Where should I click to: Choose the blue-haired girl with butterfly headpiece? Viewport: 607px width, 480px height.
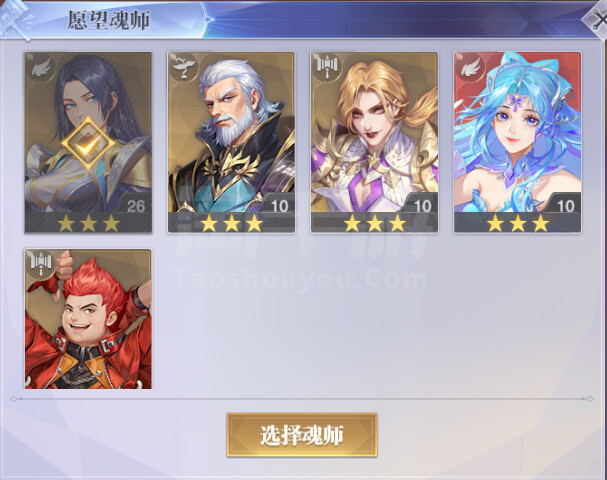pos(518,142)
